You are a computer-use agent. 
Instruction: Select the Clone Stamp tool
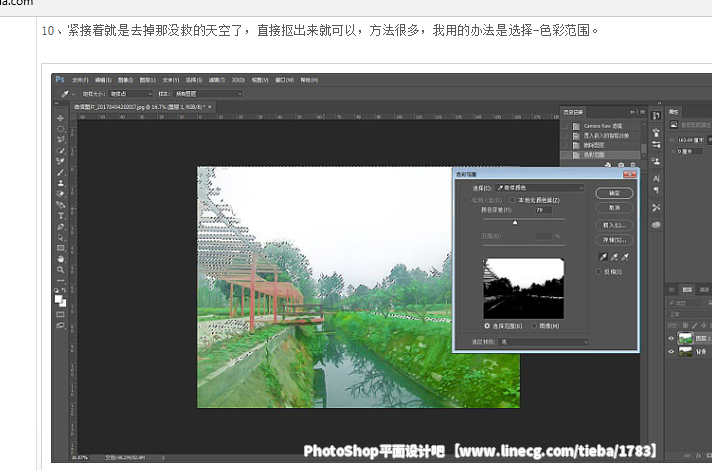coord(60,183)
